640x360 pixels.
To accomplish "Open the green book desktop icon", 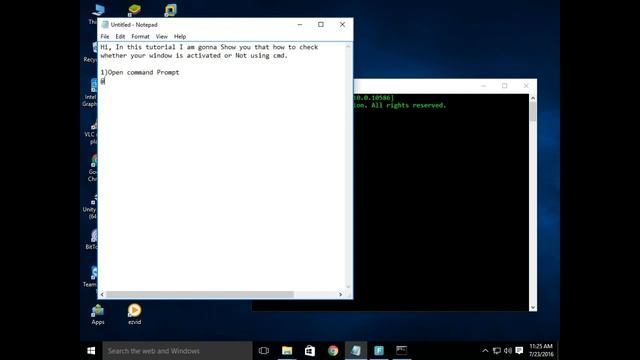I will (x=134, y=10).
